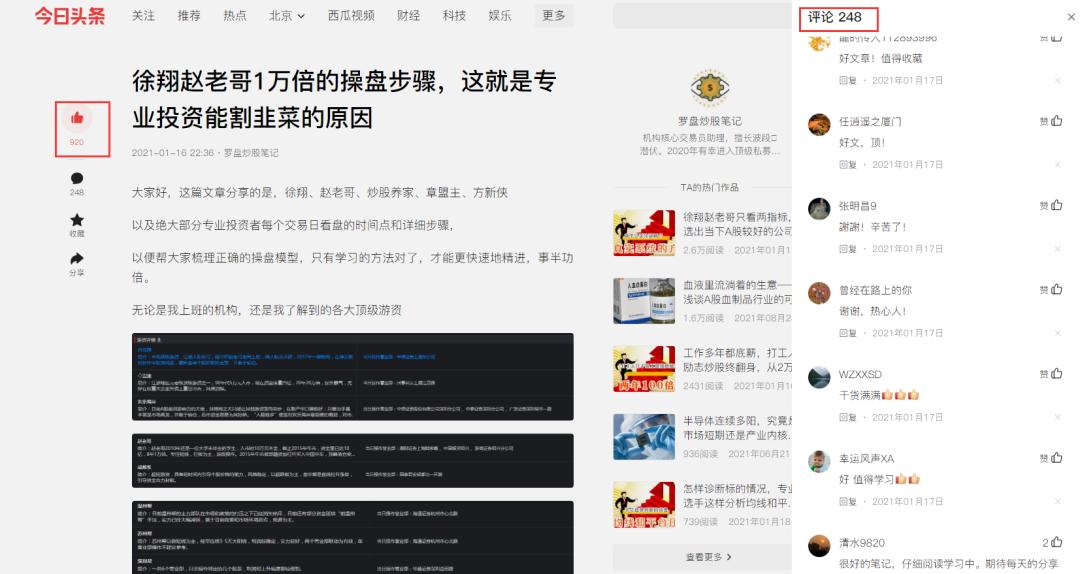
Task: Open the blood product vial thumbnail
Action: [644, 301]
